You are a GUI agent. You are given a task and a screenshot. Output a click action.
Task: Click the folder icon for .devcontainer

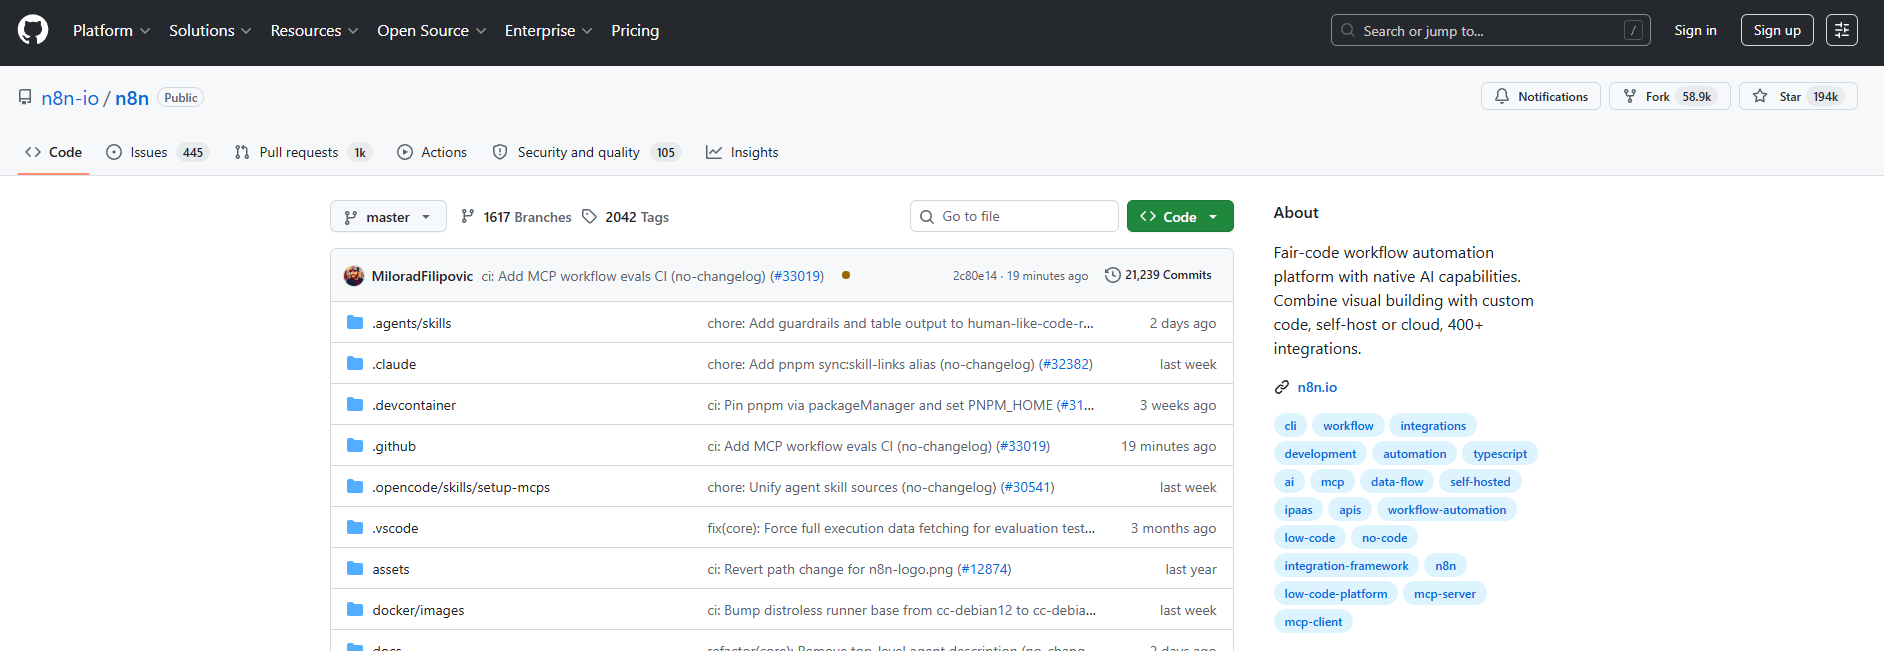click(355, 404)
